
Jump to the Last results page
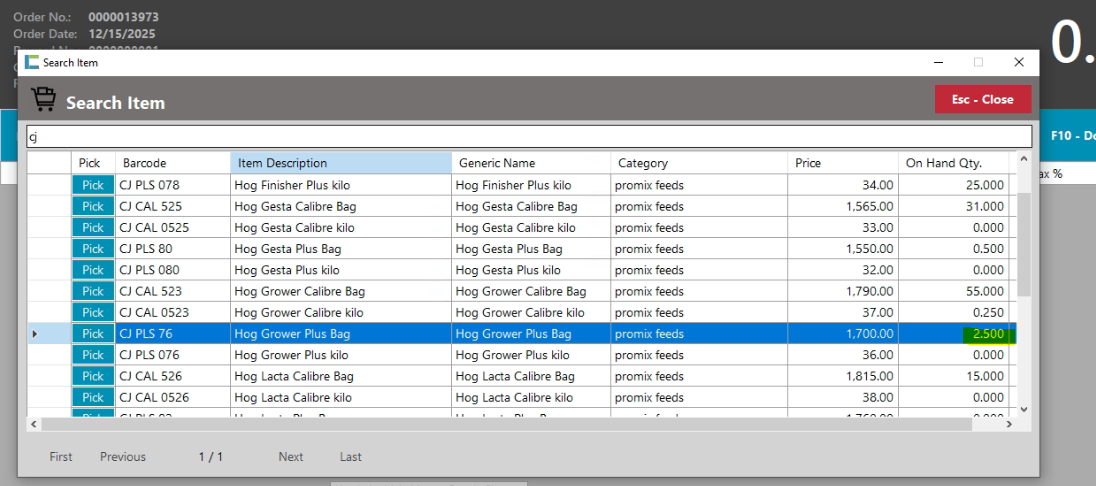click(x=351, y=457)
